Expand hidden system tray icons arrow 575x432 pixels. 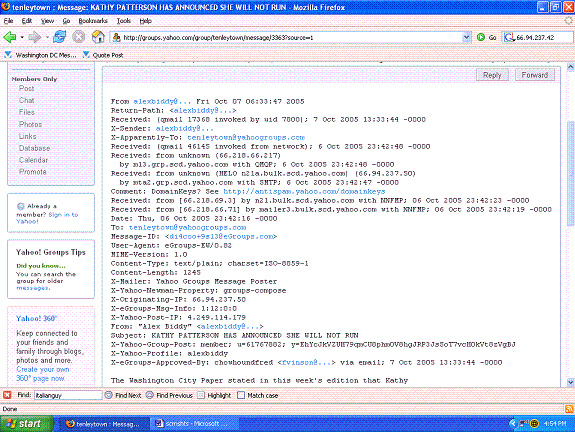click(x=513, y=424)
